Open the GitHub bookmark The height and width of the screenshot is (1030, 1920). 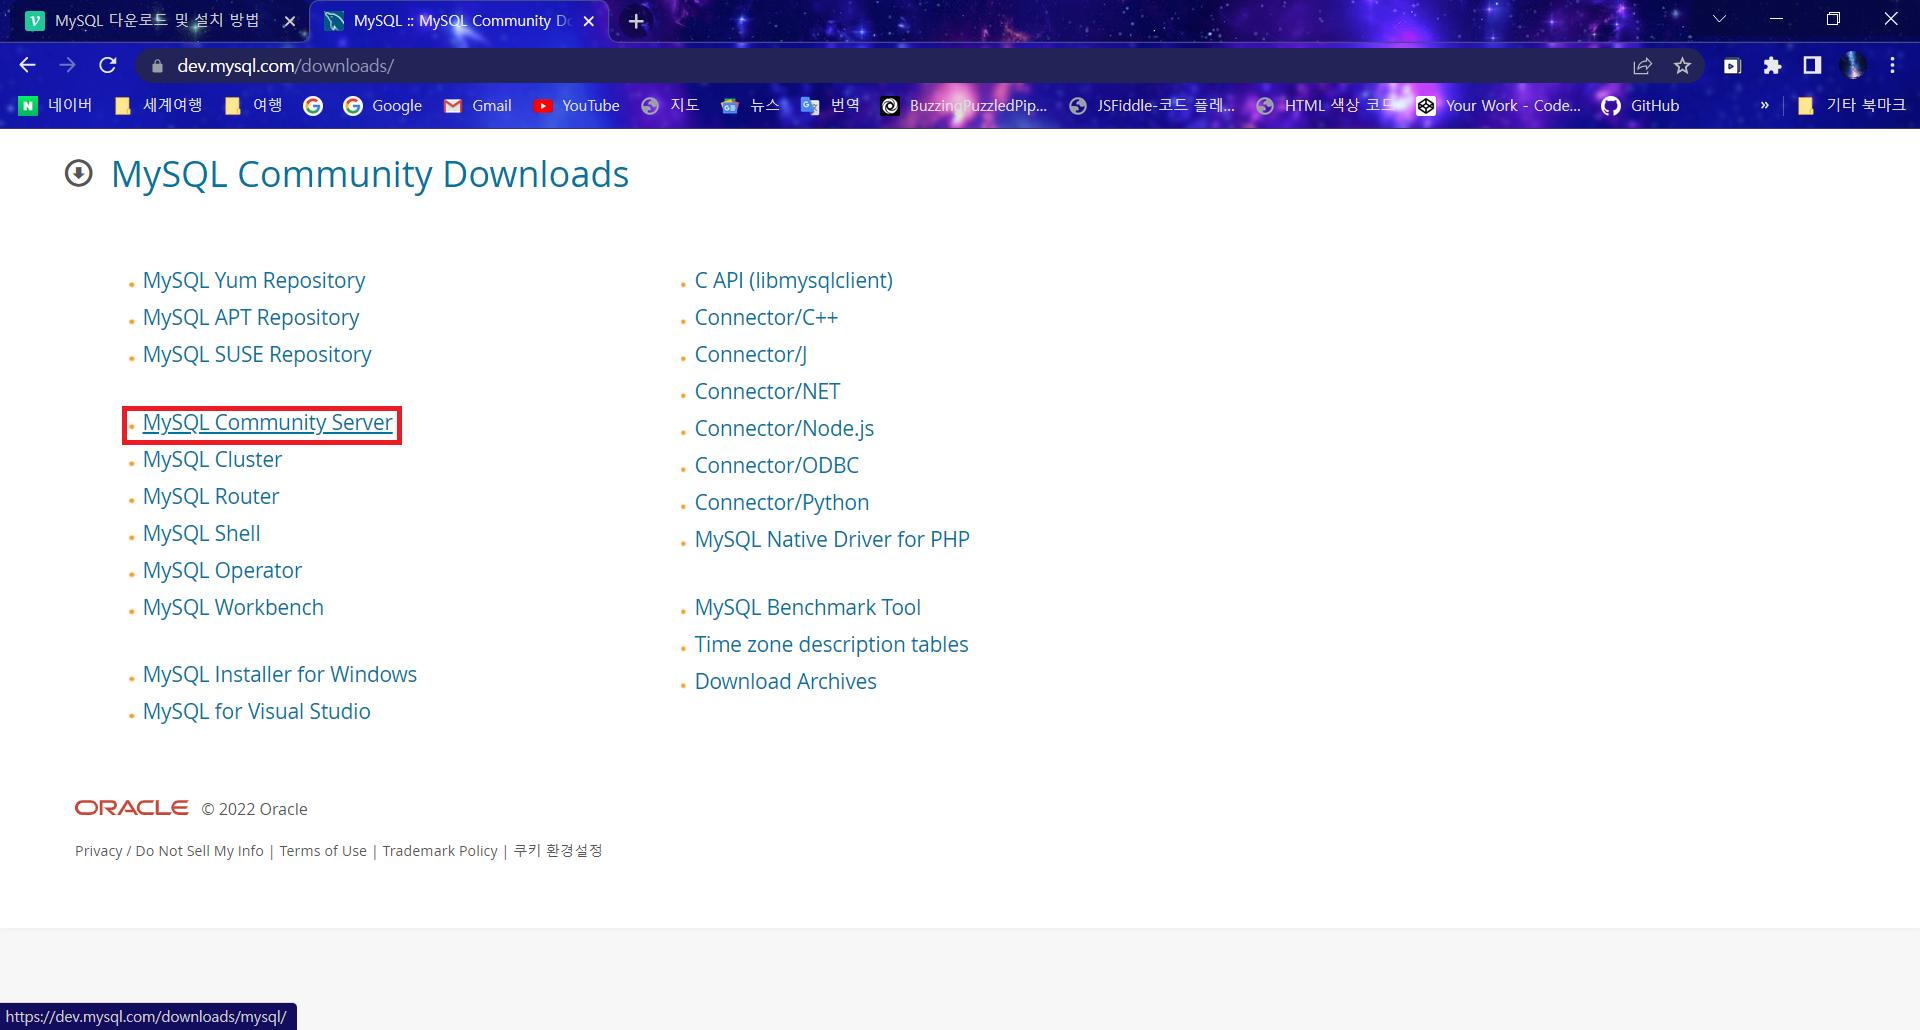[x=1641, y=105]
